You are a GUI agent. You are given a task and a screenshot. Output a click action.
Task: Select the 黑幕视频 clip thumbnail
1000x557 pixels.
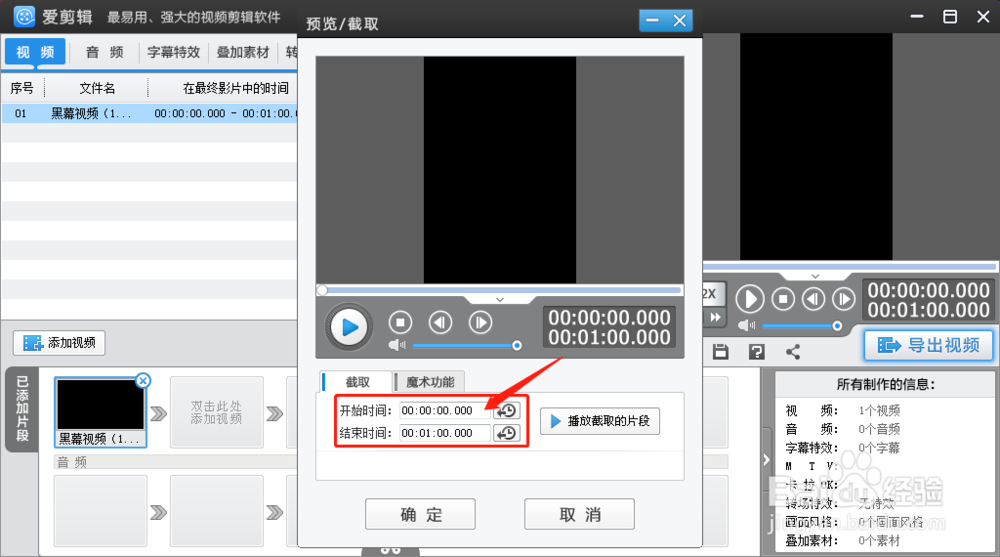point(100,412)
